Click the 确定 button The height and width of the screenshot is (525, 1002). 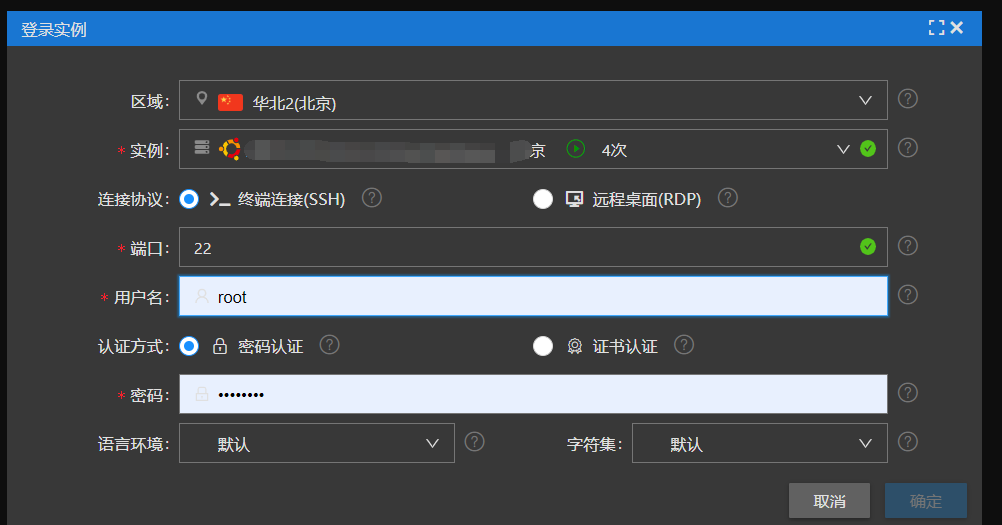(925, 501)
